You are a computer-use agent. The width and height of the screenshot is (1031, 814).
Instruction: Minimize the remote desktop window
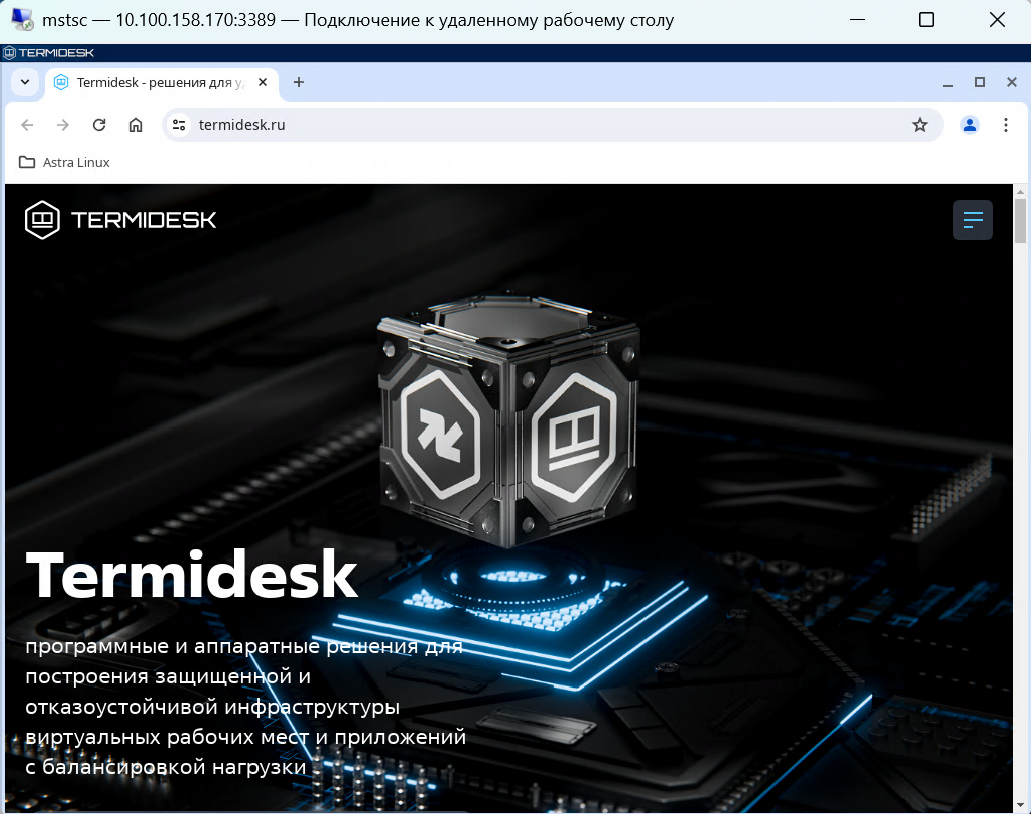click(x=857, y=20)
